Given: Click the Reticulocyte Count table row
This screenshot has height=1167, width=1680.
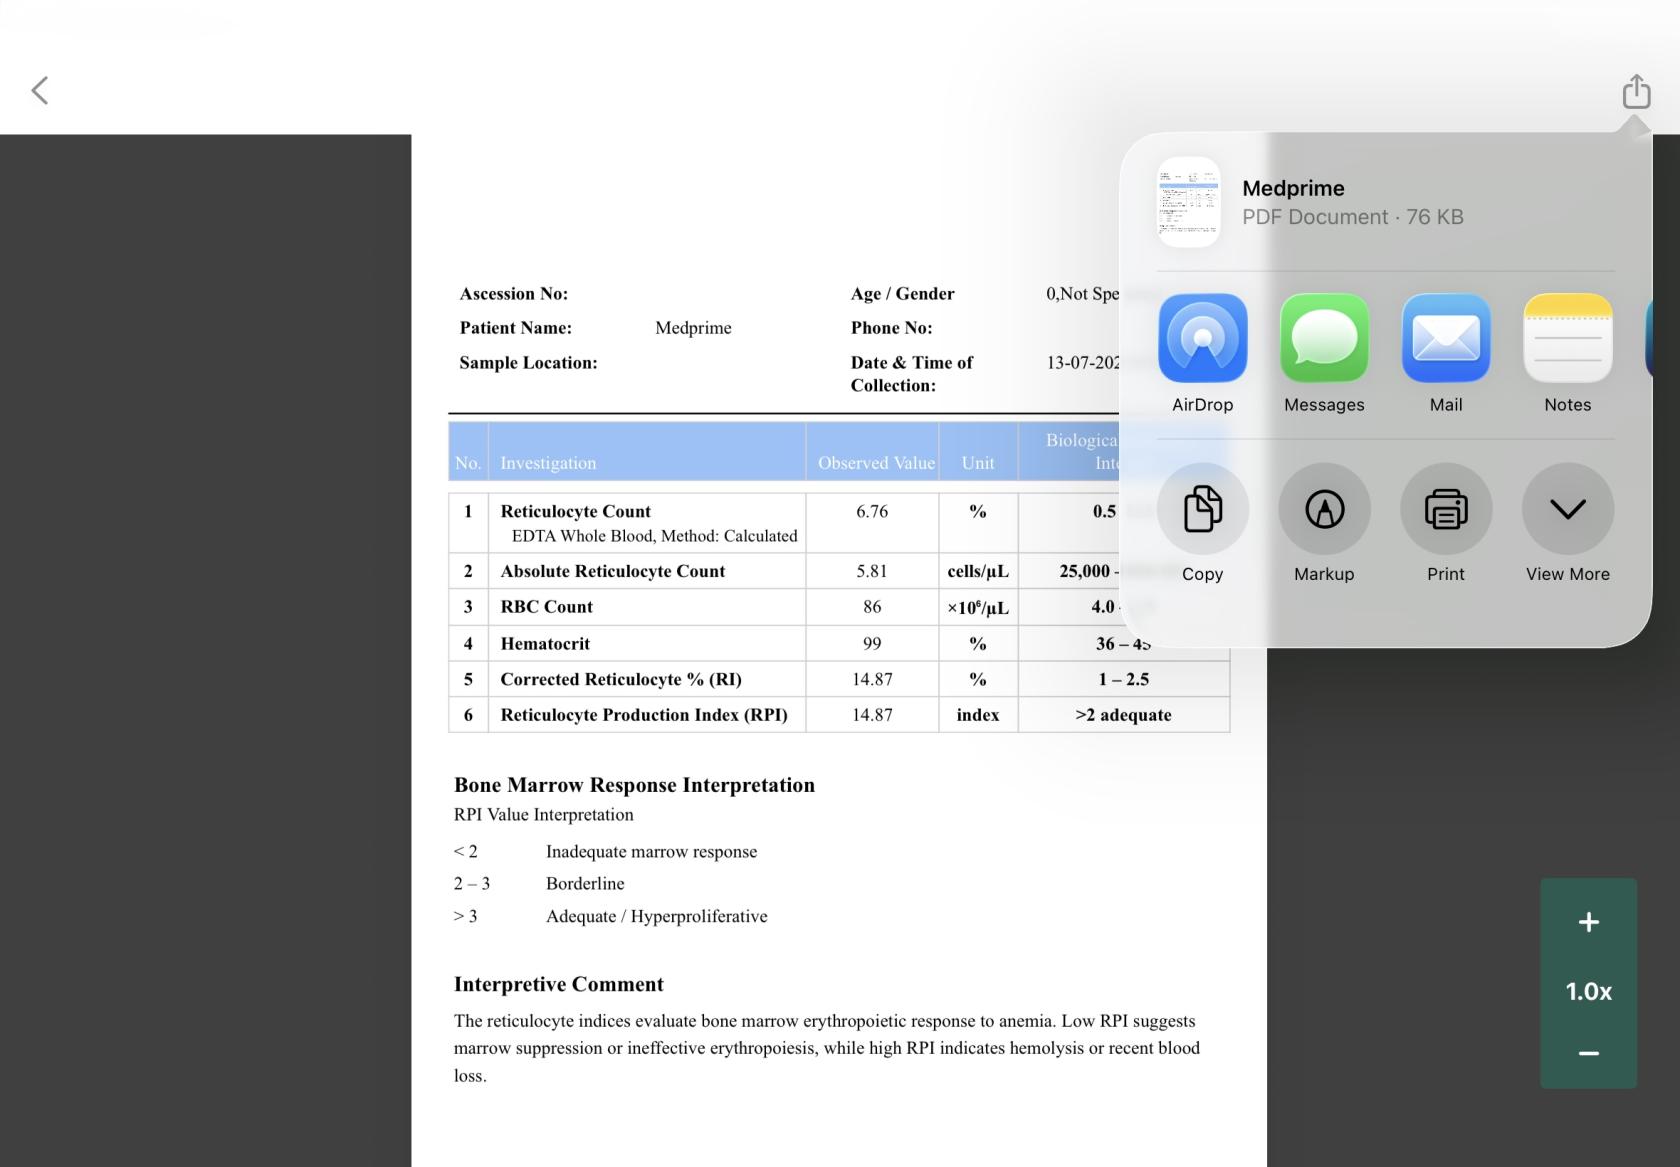Looking at the screenshot, I should pyautogui.click(x=839, y=522).
